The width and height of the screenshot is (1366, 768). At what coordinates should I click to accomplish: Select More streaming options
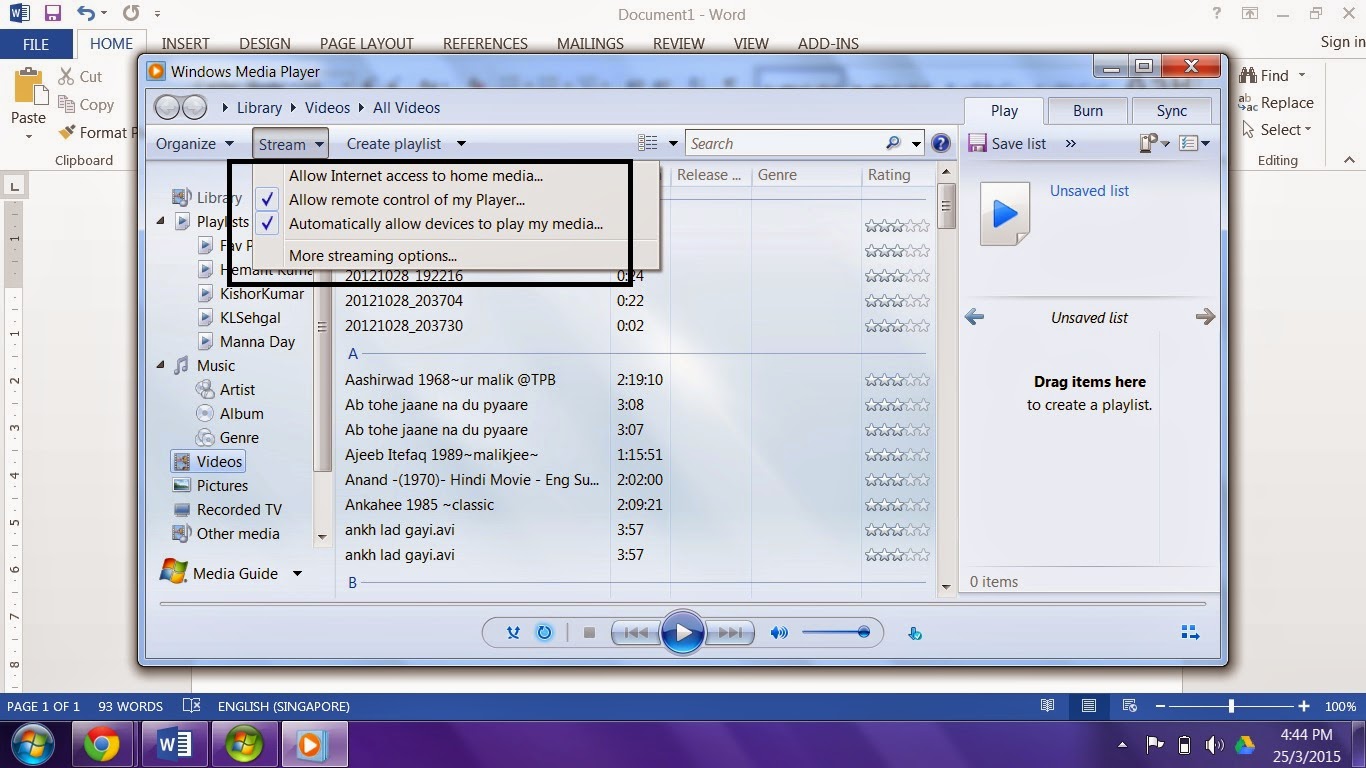point(372,255)
